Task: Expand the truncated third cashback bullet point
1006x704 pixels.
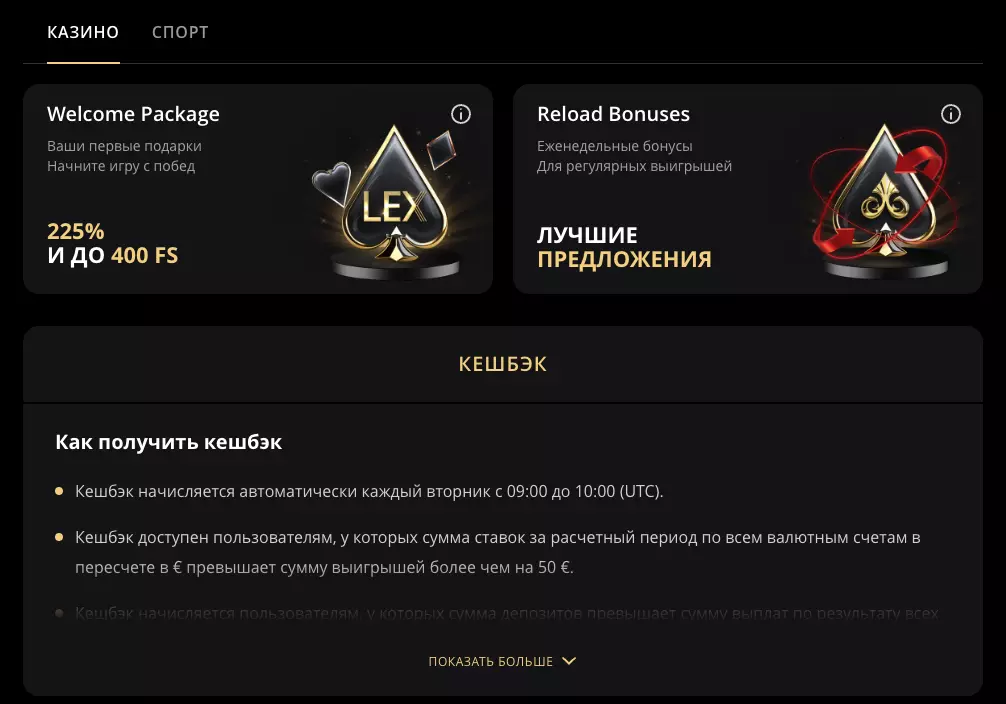Action: [500, 612]
